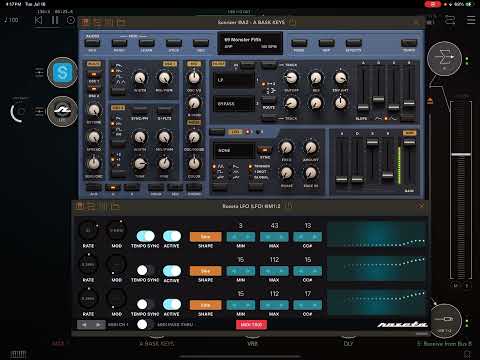Pause playback in the transport bar

[55, 20]
